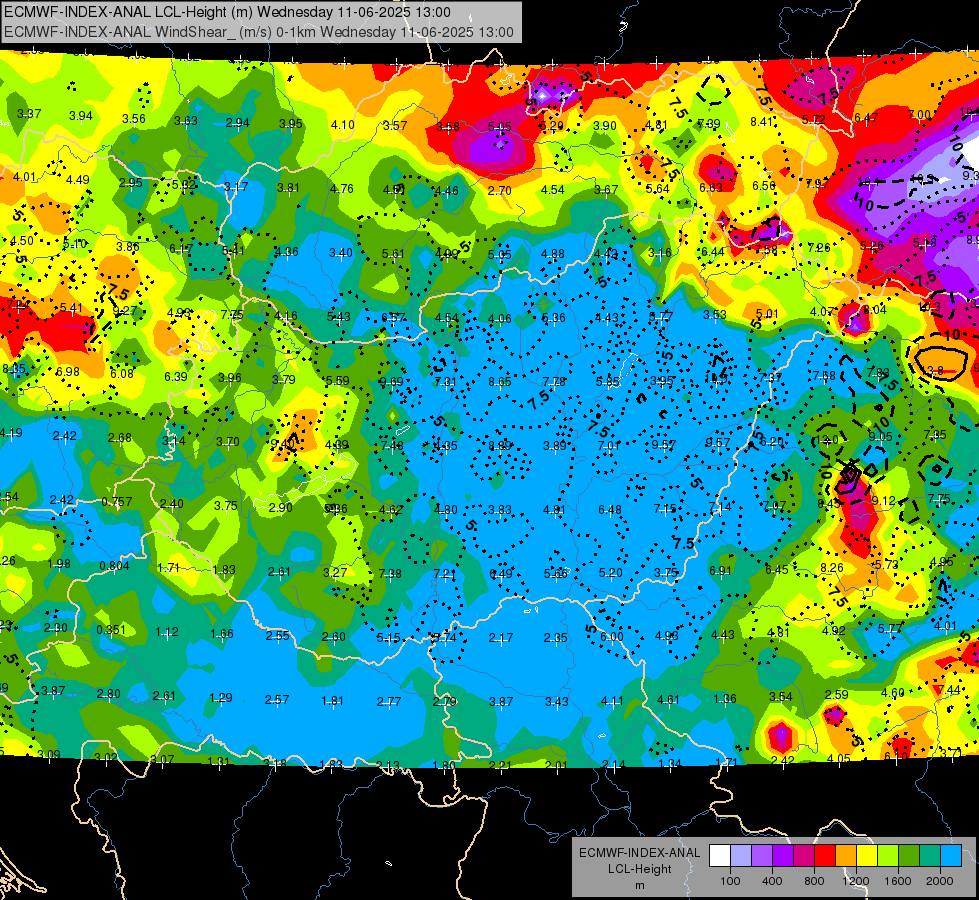The width and height of the screenshot is (979, 900).
Task: Click wind shear value '1.36'
Action: point(725,698)
